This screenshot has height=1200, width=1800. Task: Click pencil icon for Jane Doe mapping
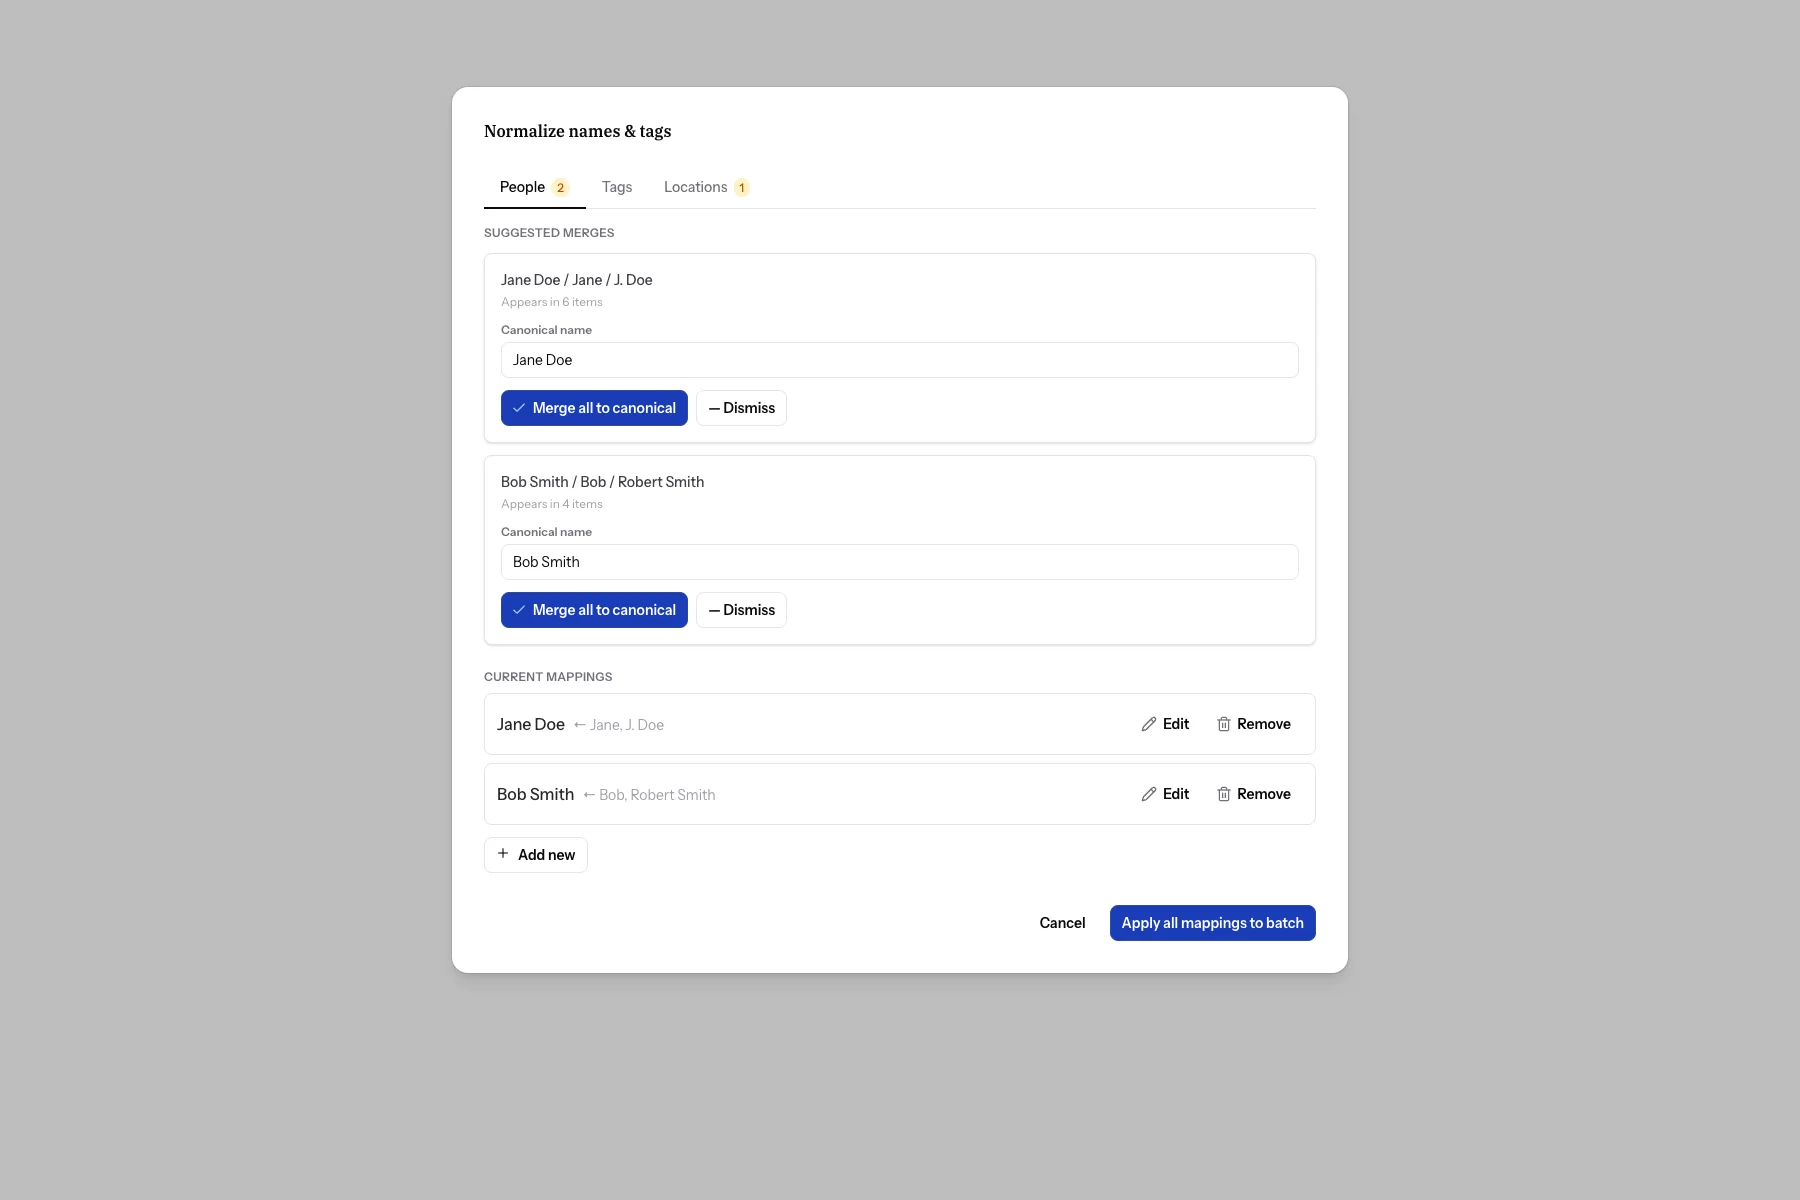(x=1149, y=724)
